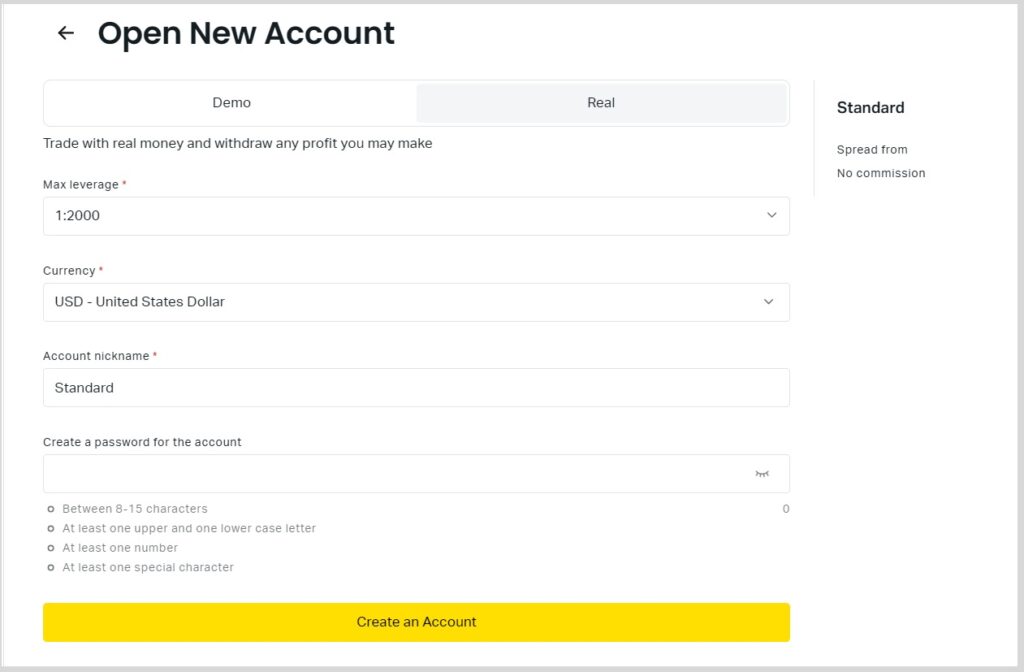The image size is (1024, 672).
Task: Click the 'Between 8-15 characters' bullet indicator
Action: [51, 509]
